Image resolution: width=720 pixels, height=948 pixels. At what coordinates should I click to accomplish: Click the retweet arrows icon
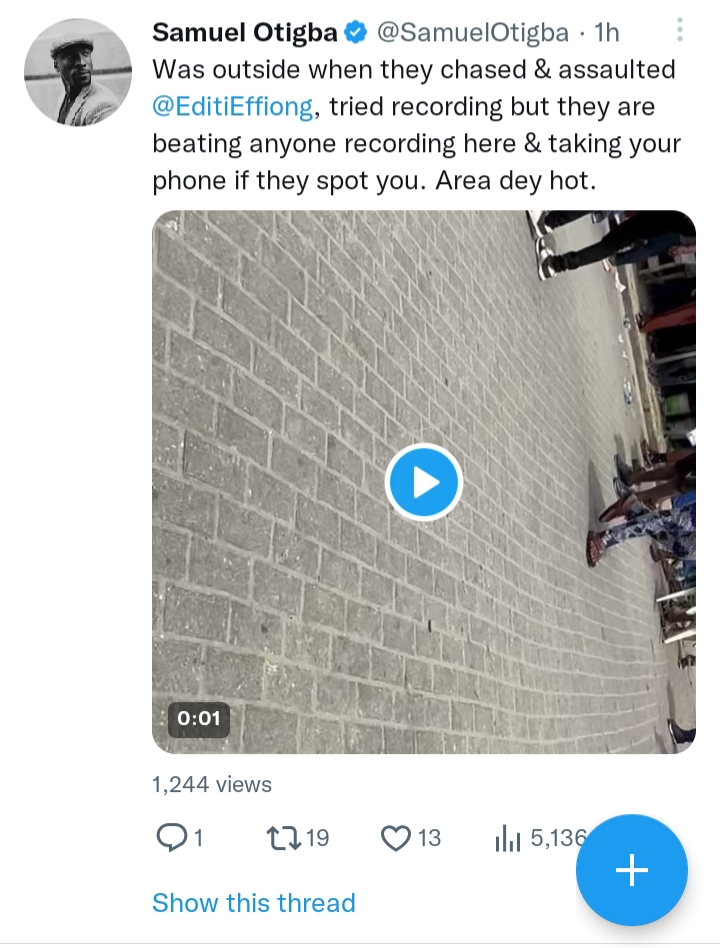(x=284, y=837)
